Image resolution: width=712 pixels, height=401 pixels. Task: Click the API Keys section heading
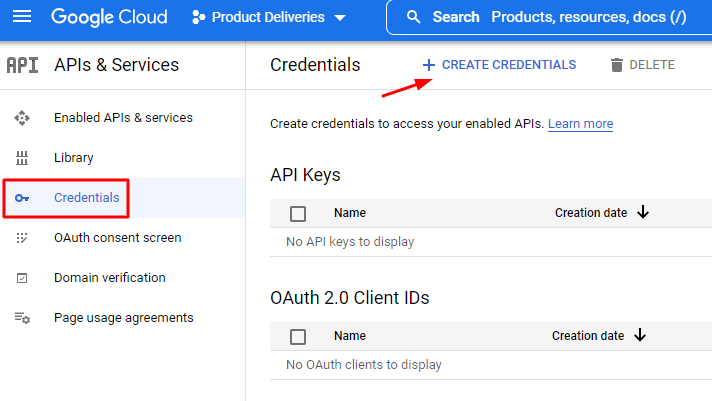[305, 175]
